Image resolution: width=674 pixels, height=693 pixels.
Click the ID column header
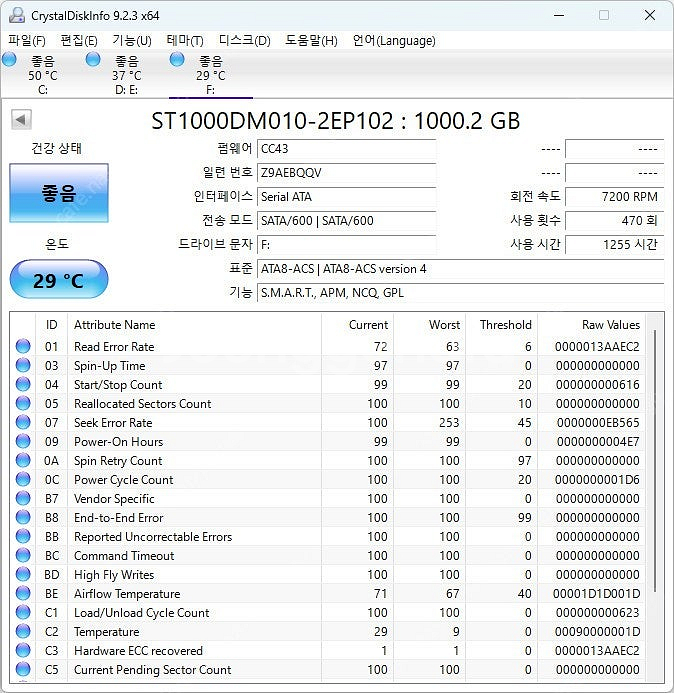[51, 325]
